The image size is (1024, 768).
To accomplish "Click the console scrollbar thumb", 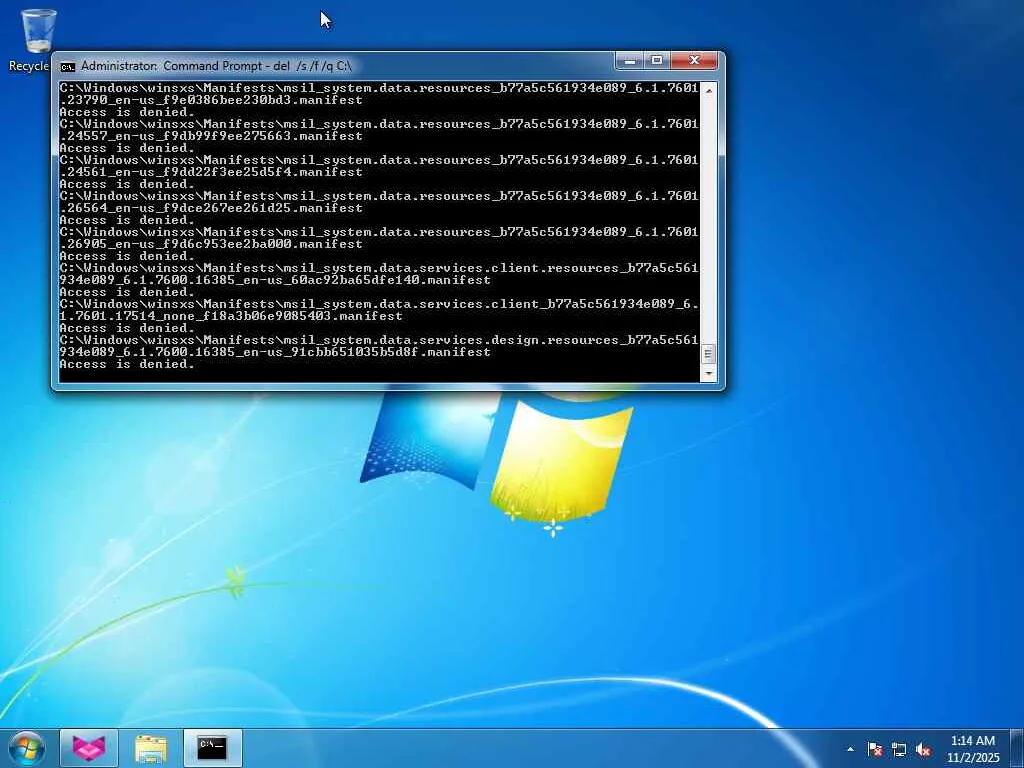I will tap(709, 354).
